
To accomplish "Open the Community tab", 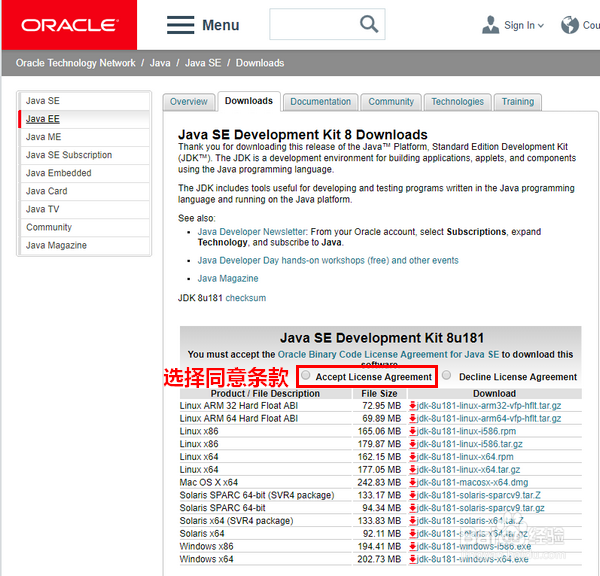I will pyautogui.click(x=391, y=102).
